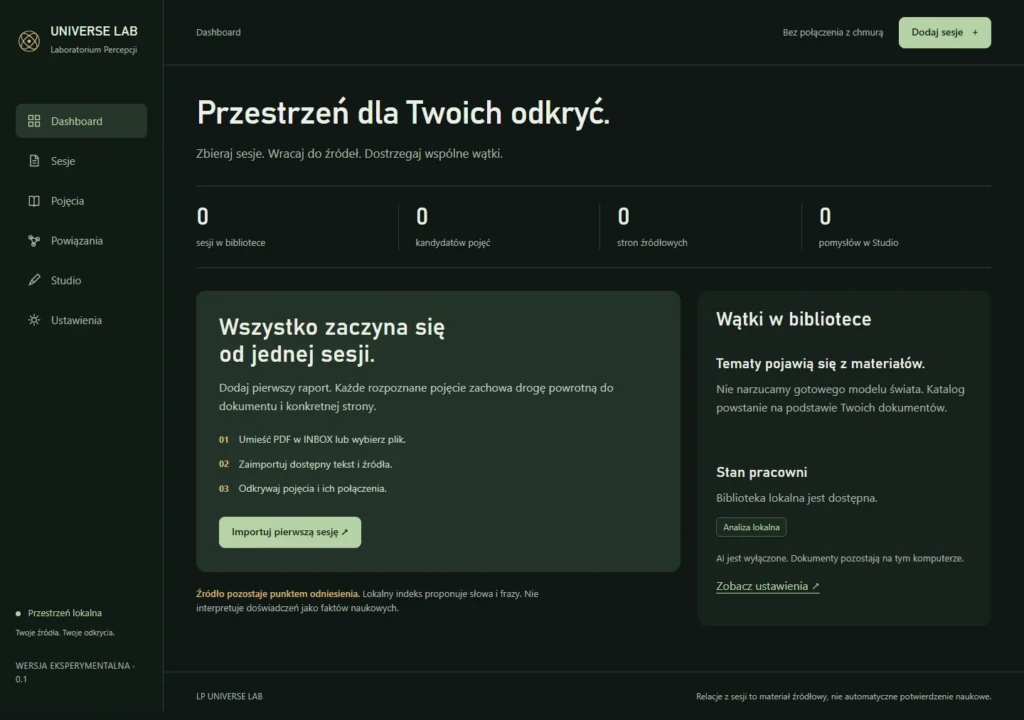Click the 'kandydatów pojęć' counter

click(x=453, y=227)
